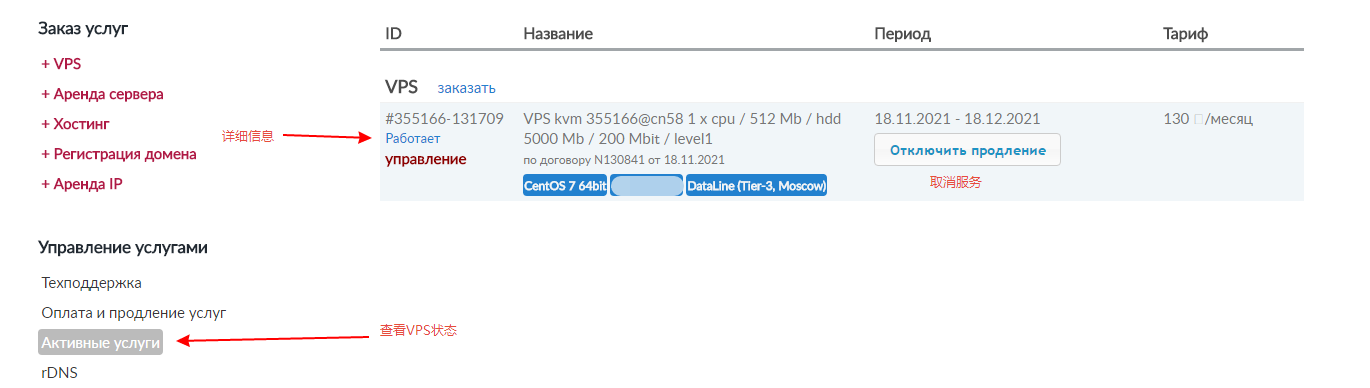Click the blurred blue tag badge
Screen dimensions: 1370x388
[646, 186]
